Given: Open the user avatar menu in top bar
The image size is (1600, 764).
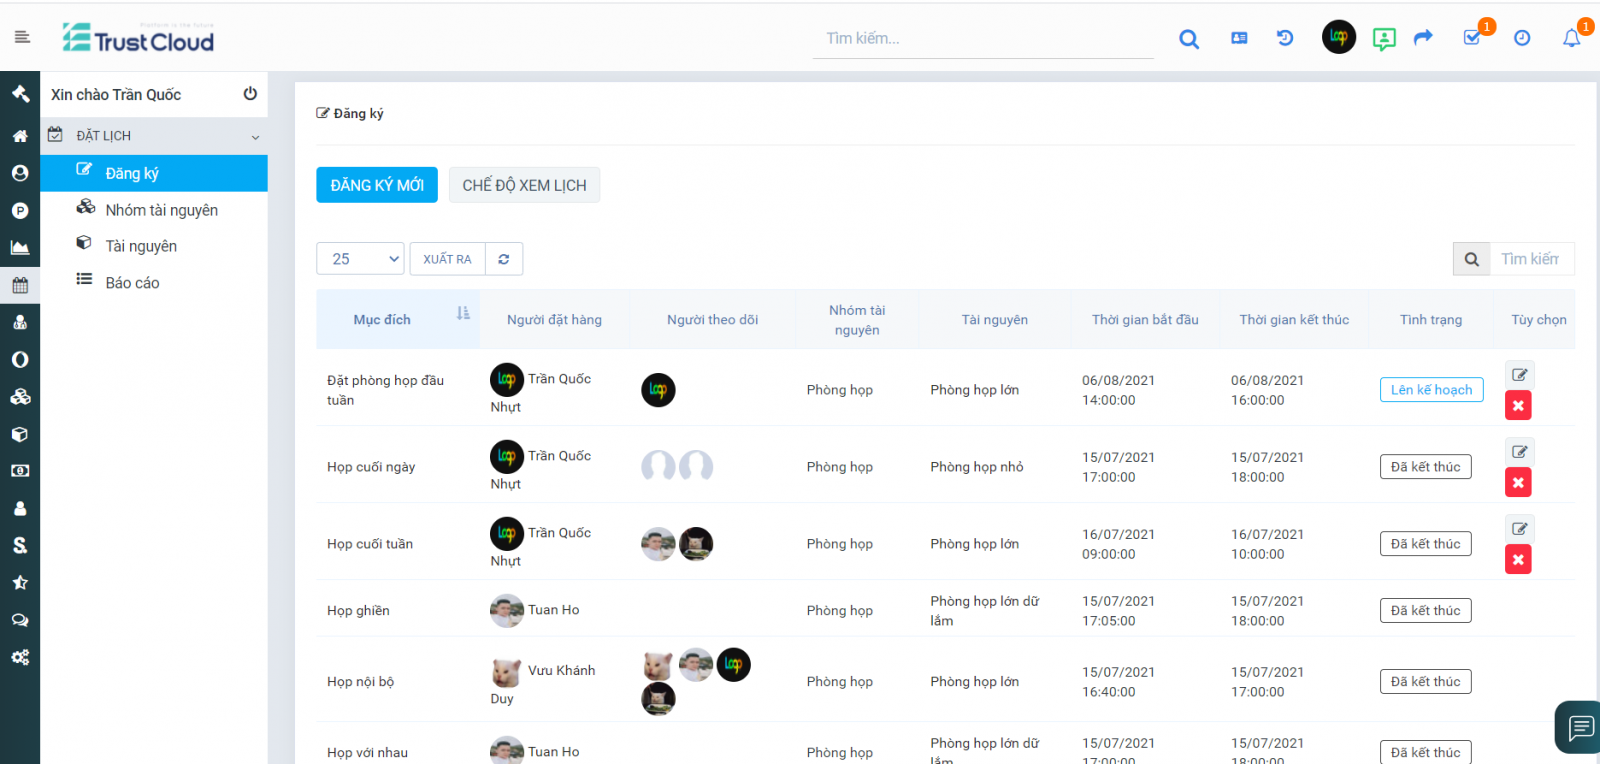Looking at the screenshot, I should [1338, 38].
